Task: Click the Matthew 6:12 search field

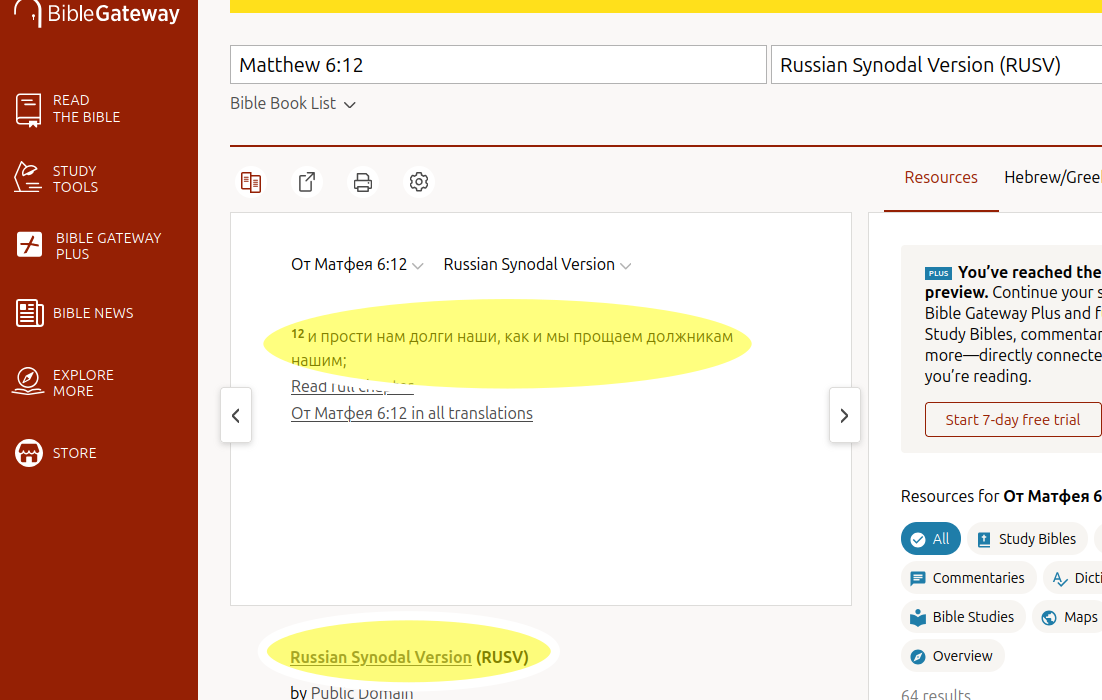Action: point(498,66)
